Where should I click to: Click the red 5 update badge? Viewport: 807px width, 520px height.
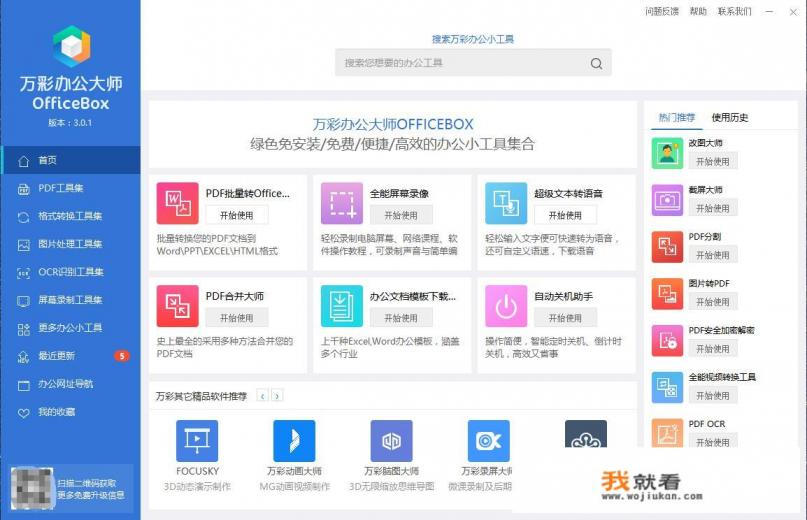tap(121, 356)
